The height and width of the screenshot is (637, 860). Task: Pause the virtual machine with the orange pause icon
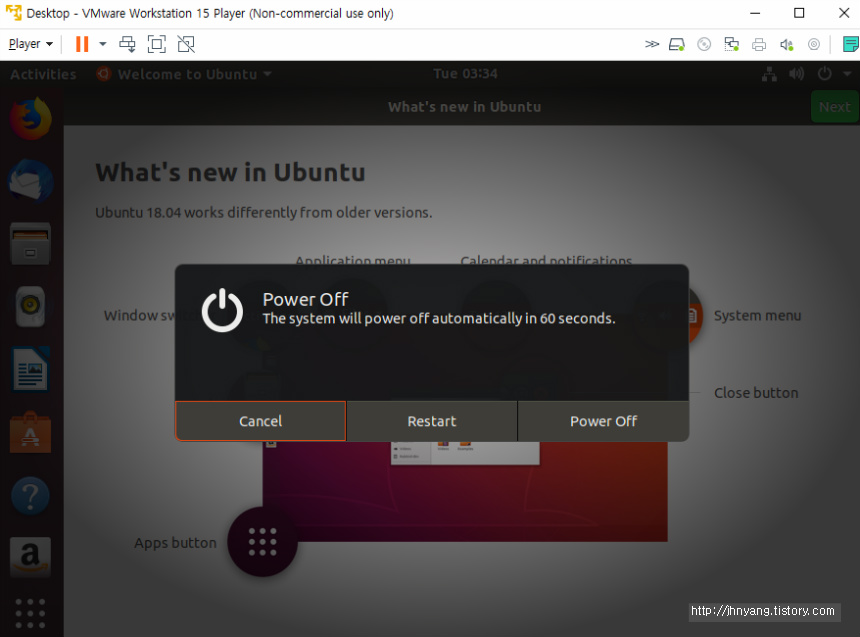point(82,44)
